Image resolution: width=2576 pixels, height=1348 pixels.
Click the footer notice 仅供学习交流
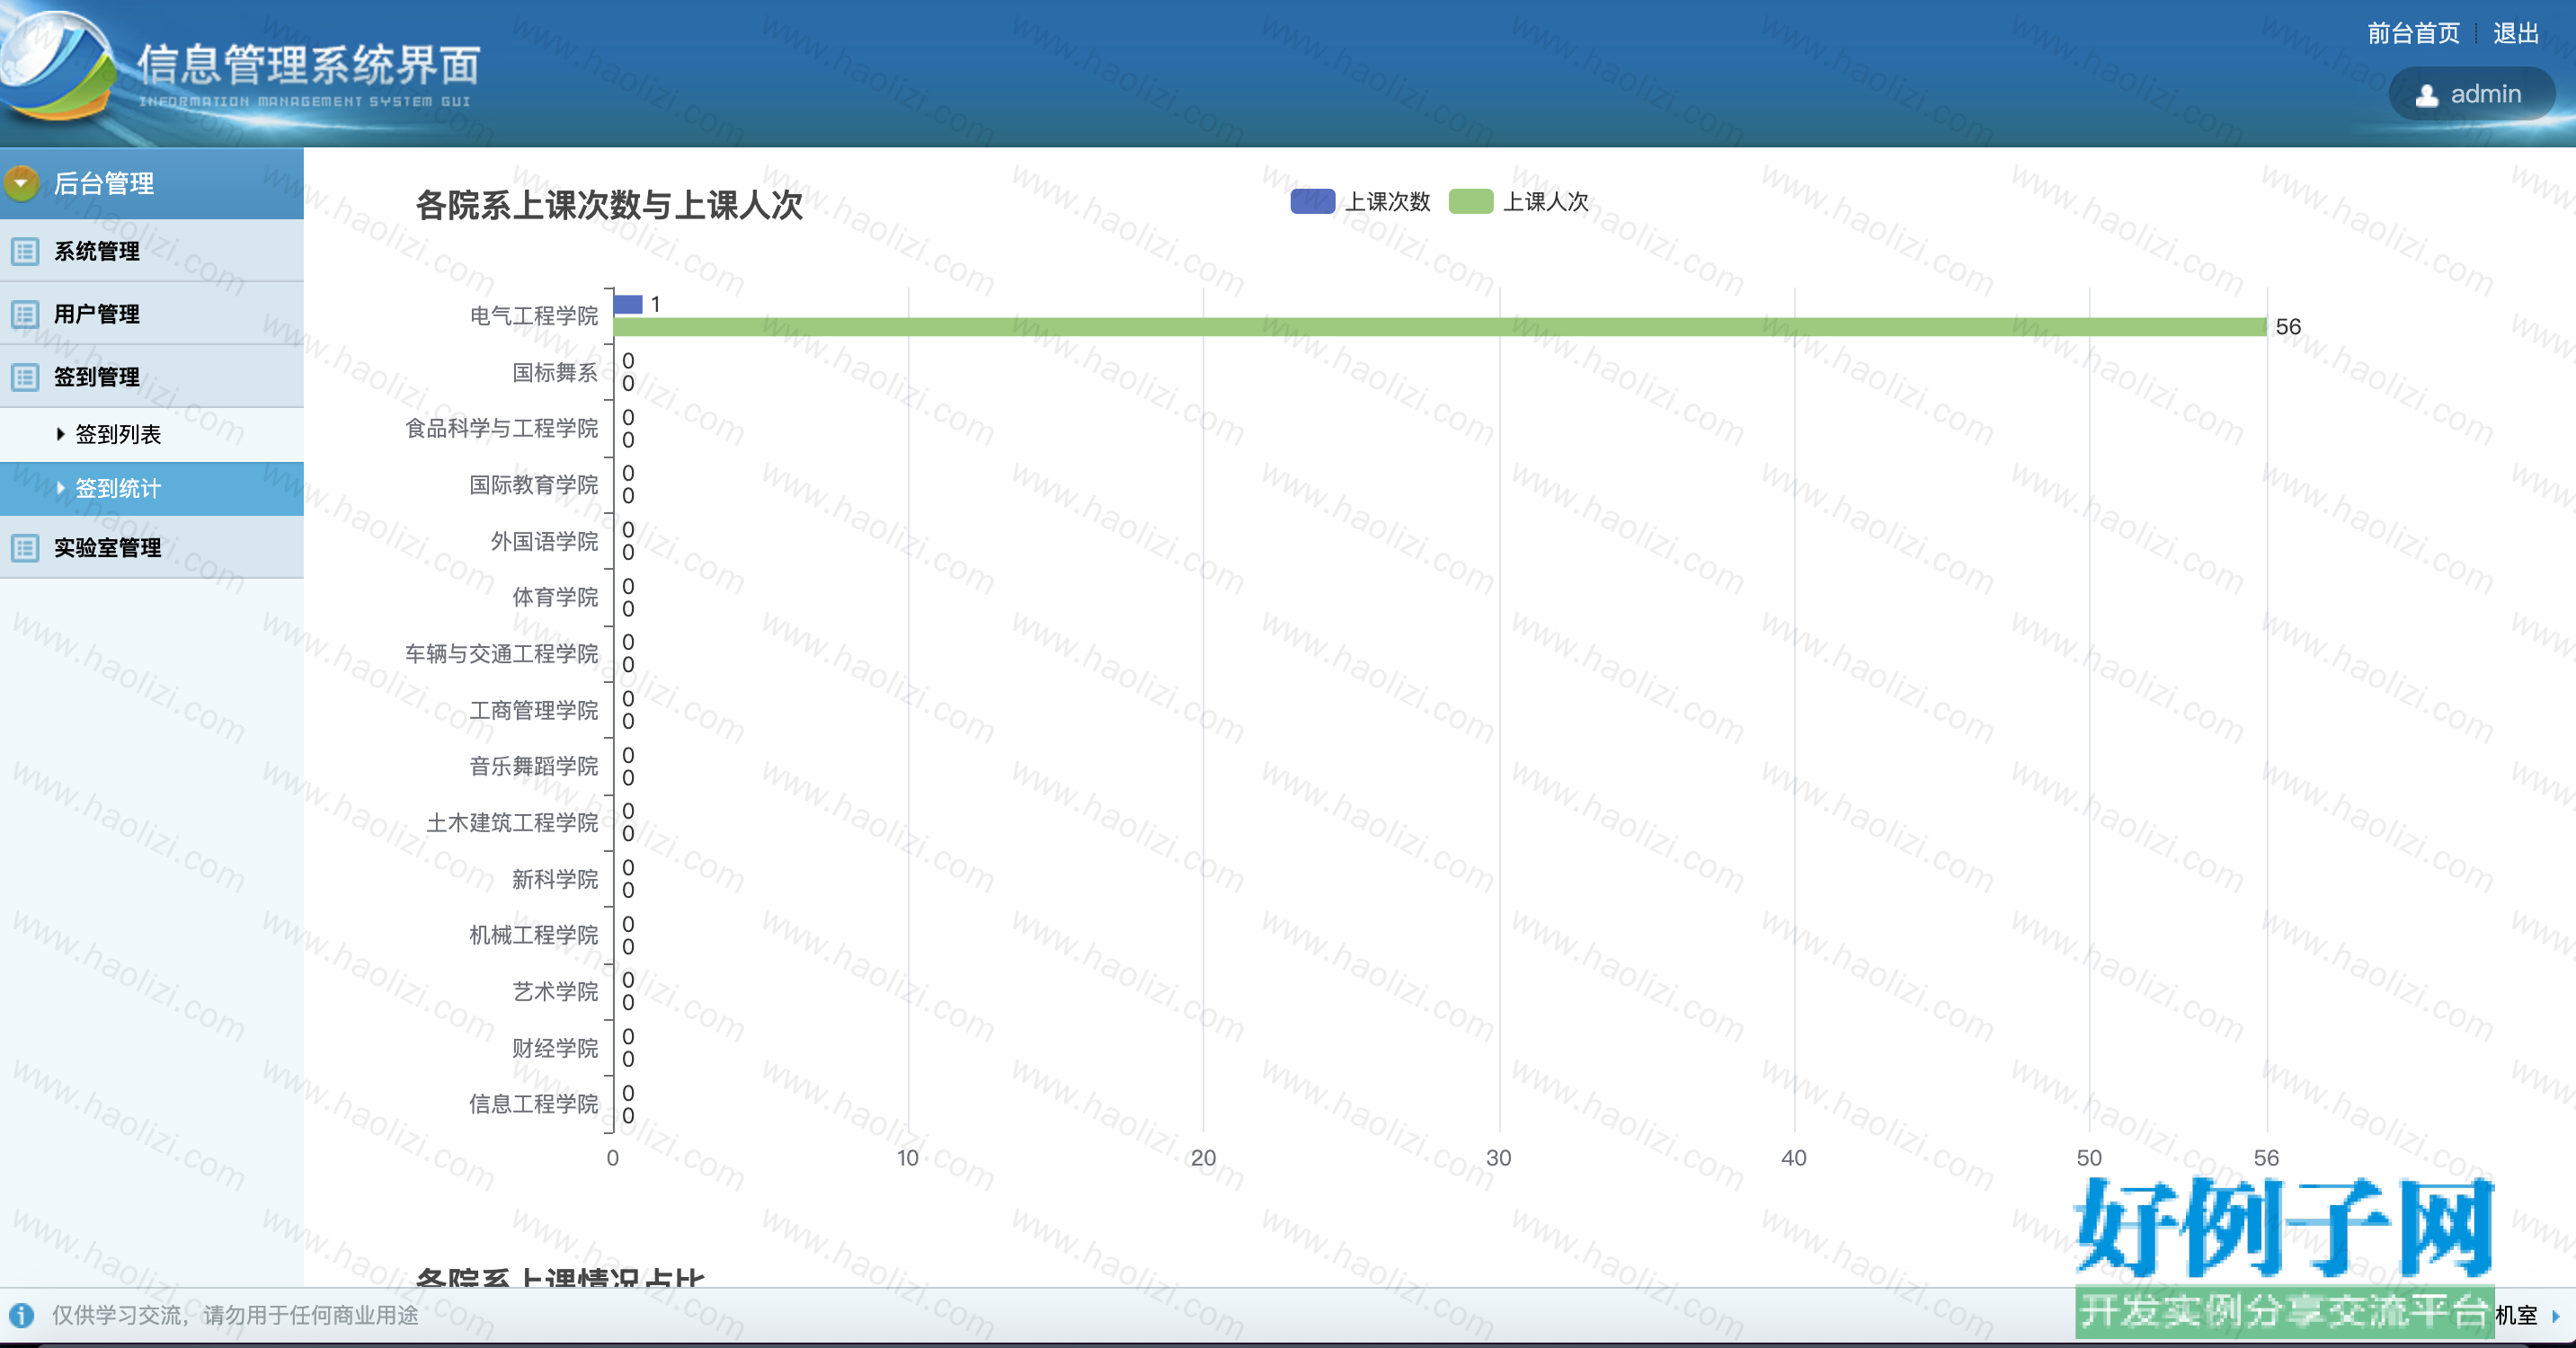click(235, 1315)
